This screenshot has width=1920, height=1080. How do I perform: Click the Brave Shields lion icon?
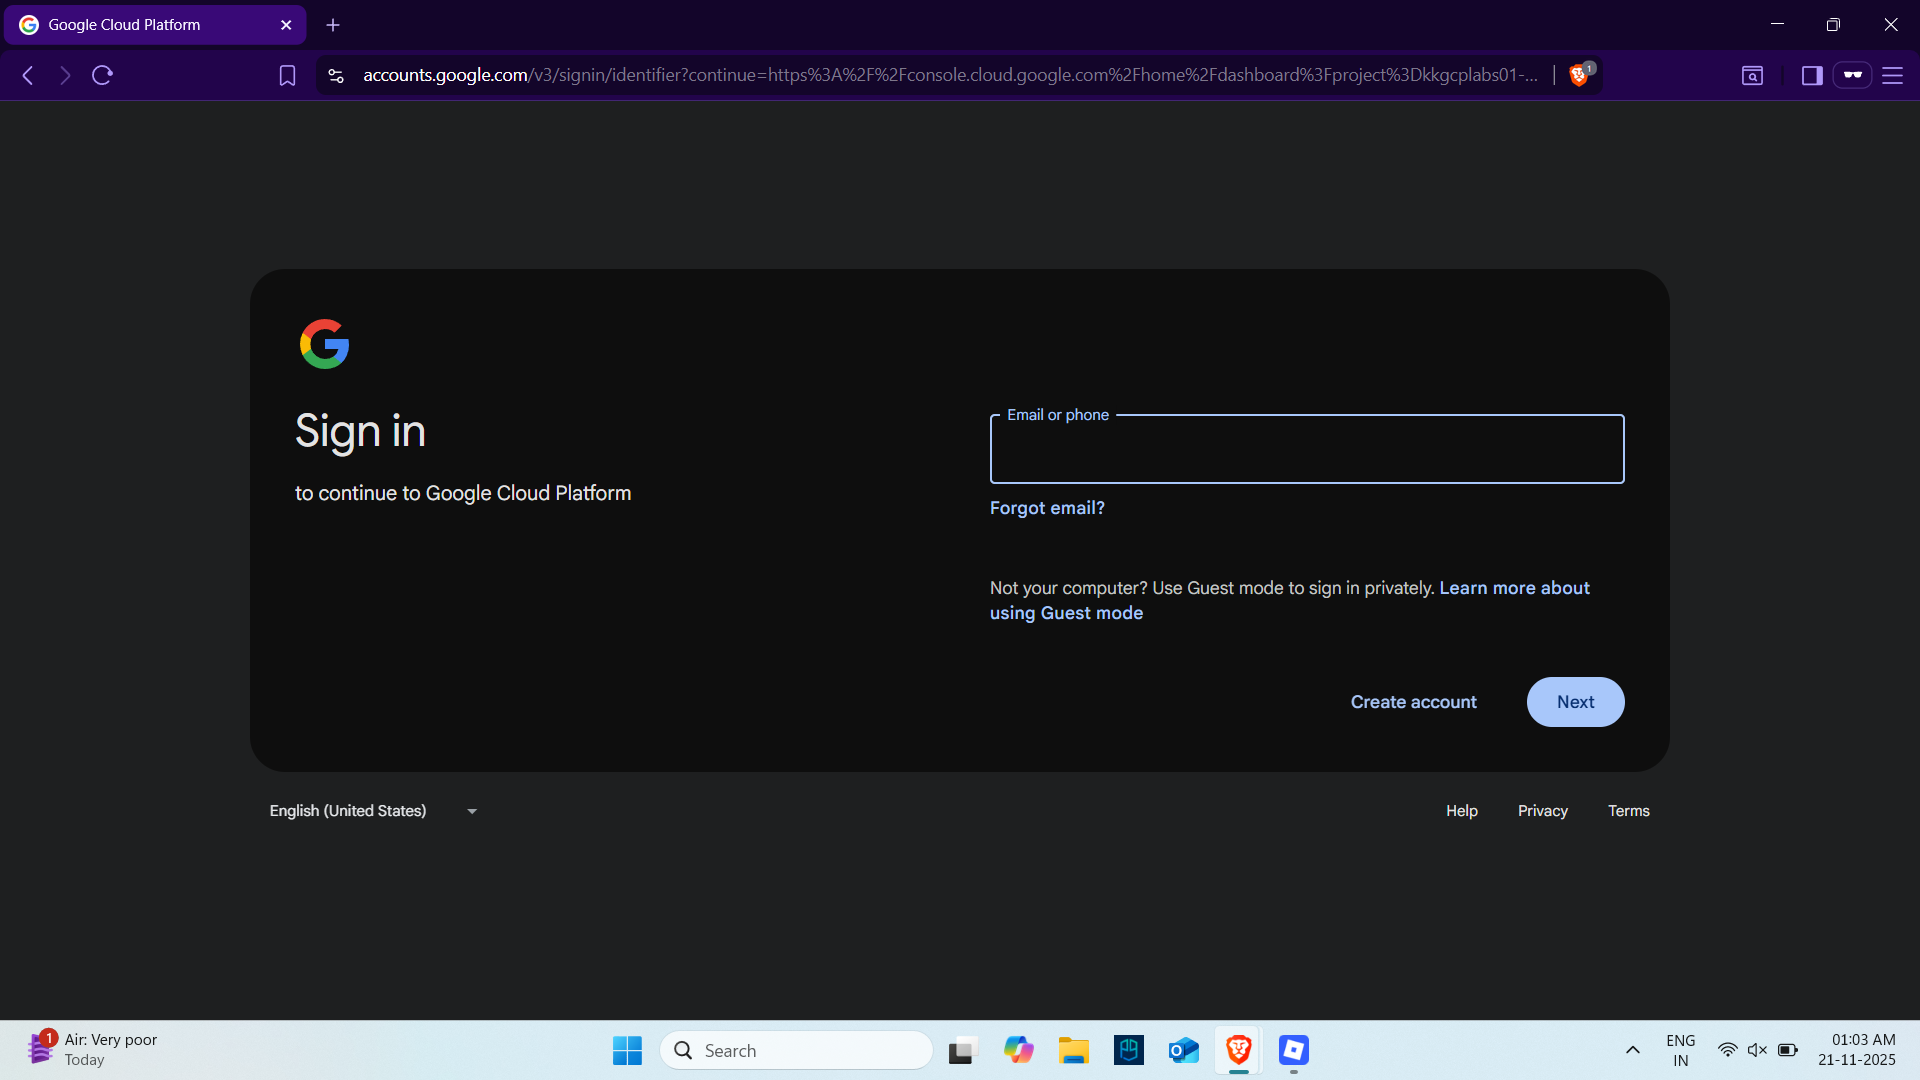point(1579,75)
